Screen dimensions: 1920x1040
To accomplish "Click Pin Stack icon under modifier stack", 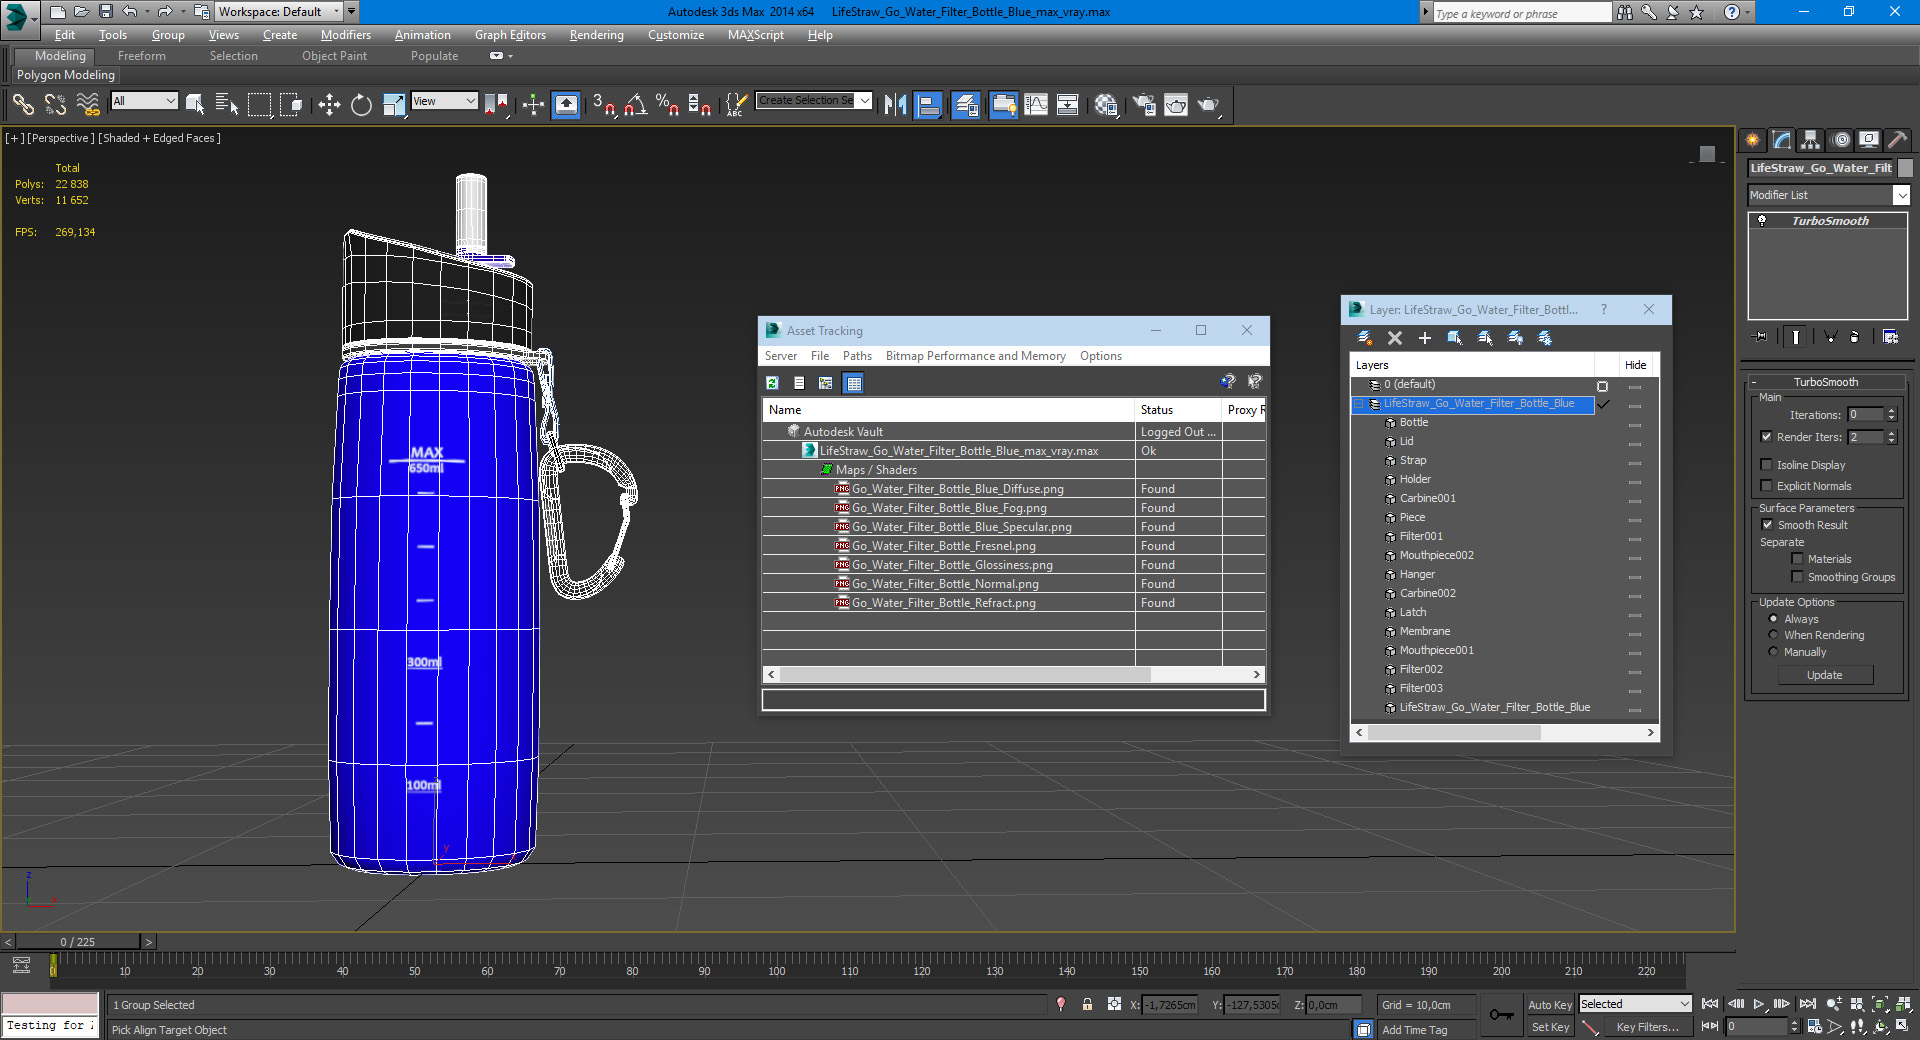I will (x=1761, y=337).
